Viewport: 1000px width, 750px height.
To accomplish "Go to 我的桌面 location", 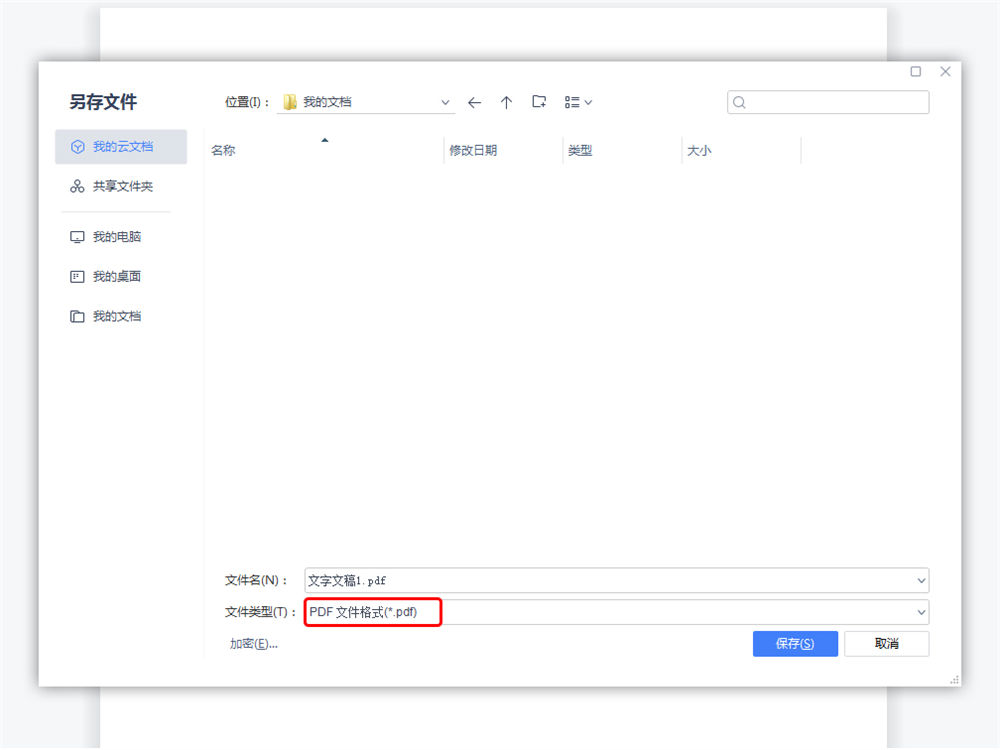I will 116,276.
